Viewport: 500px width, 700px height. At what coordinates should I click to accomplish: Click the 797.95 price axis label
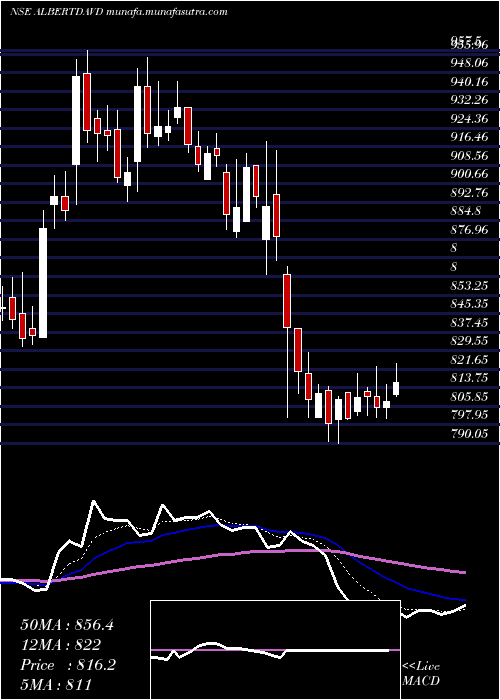point(469,415)
